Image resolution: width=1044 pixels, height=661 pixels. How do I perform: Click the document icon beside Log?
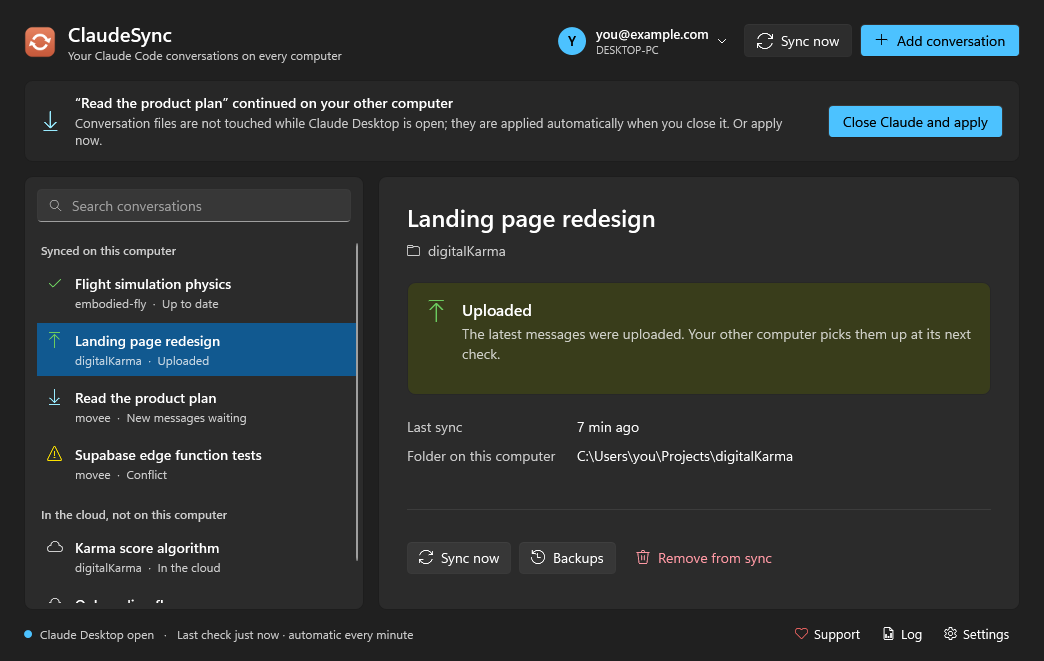coord(888,634)
